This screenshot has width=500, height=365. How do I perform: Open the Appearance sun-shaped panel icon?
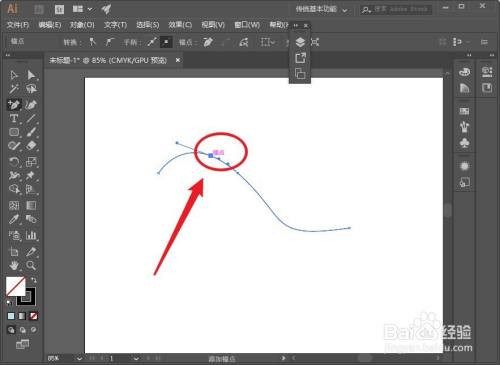click(x=464, y=166)
